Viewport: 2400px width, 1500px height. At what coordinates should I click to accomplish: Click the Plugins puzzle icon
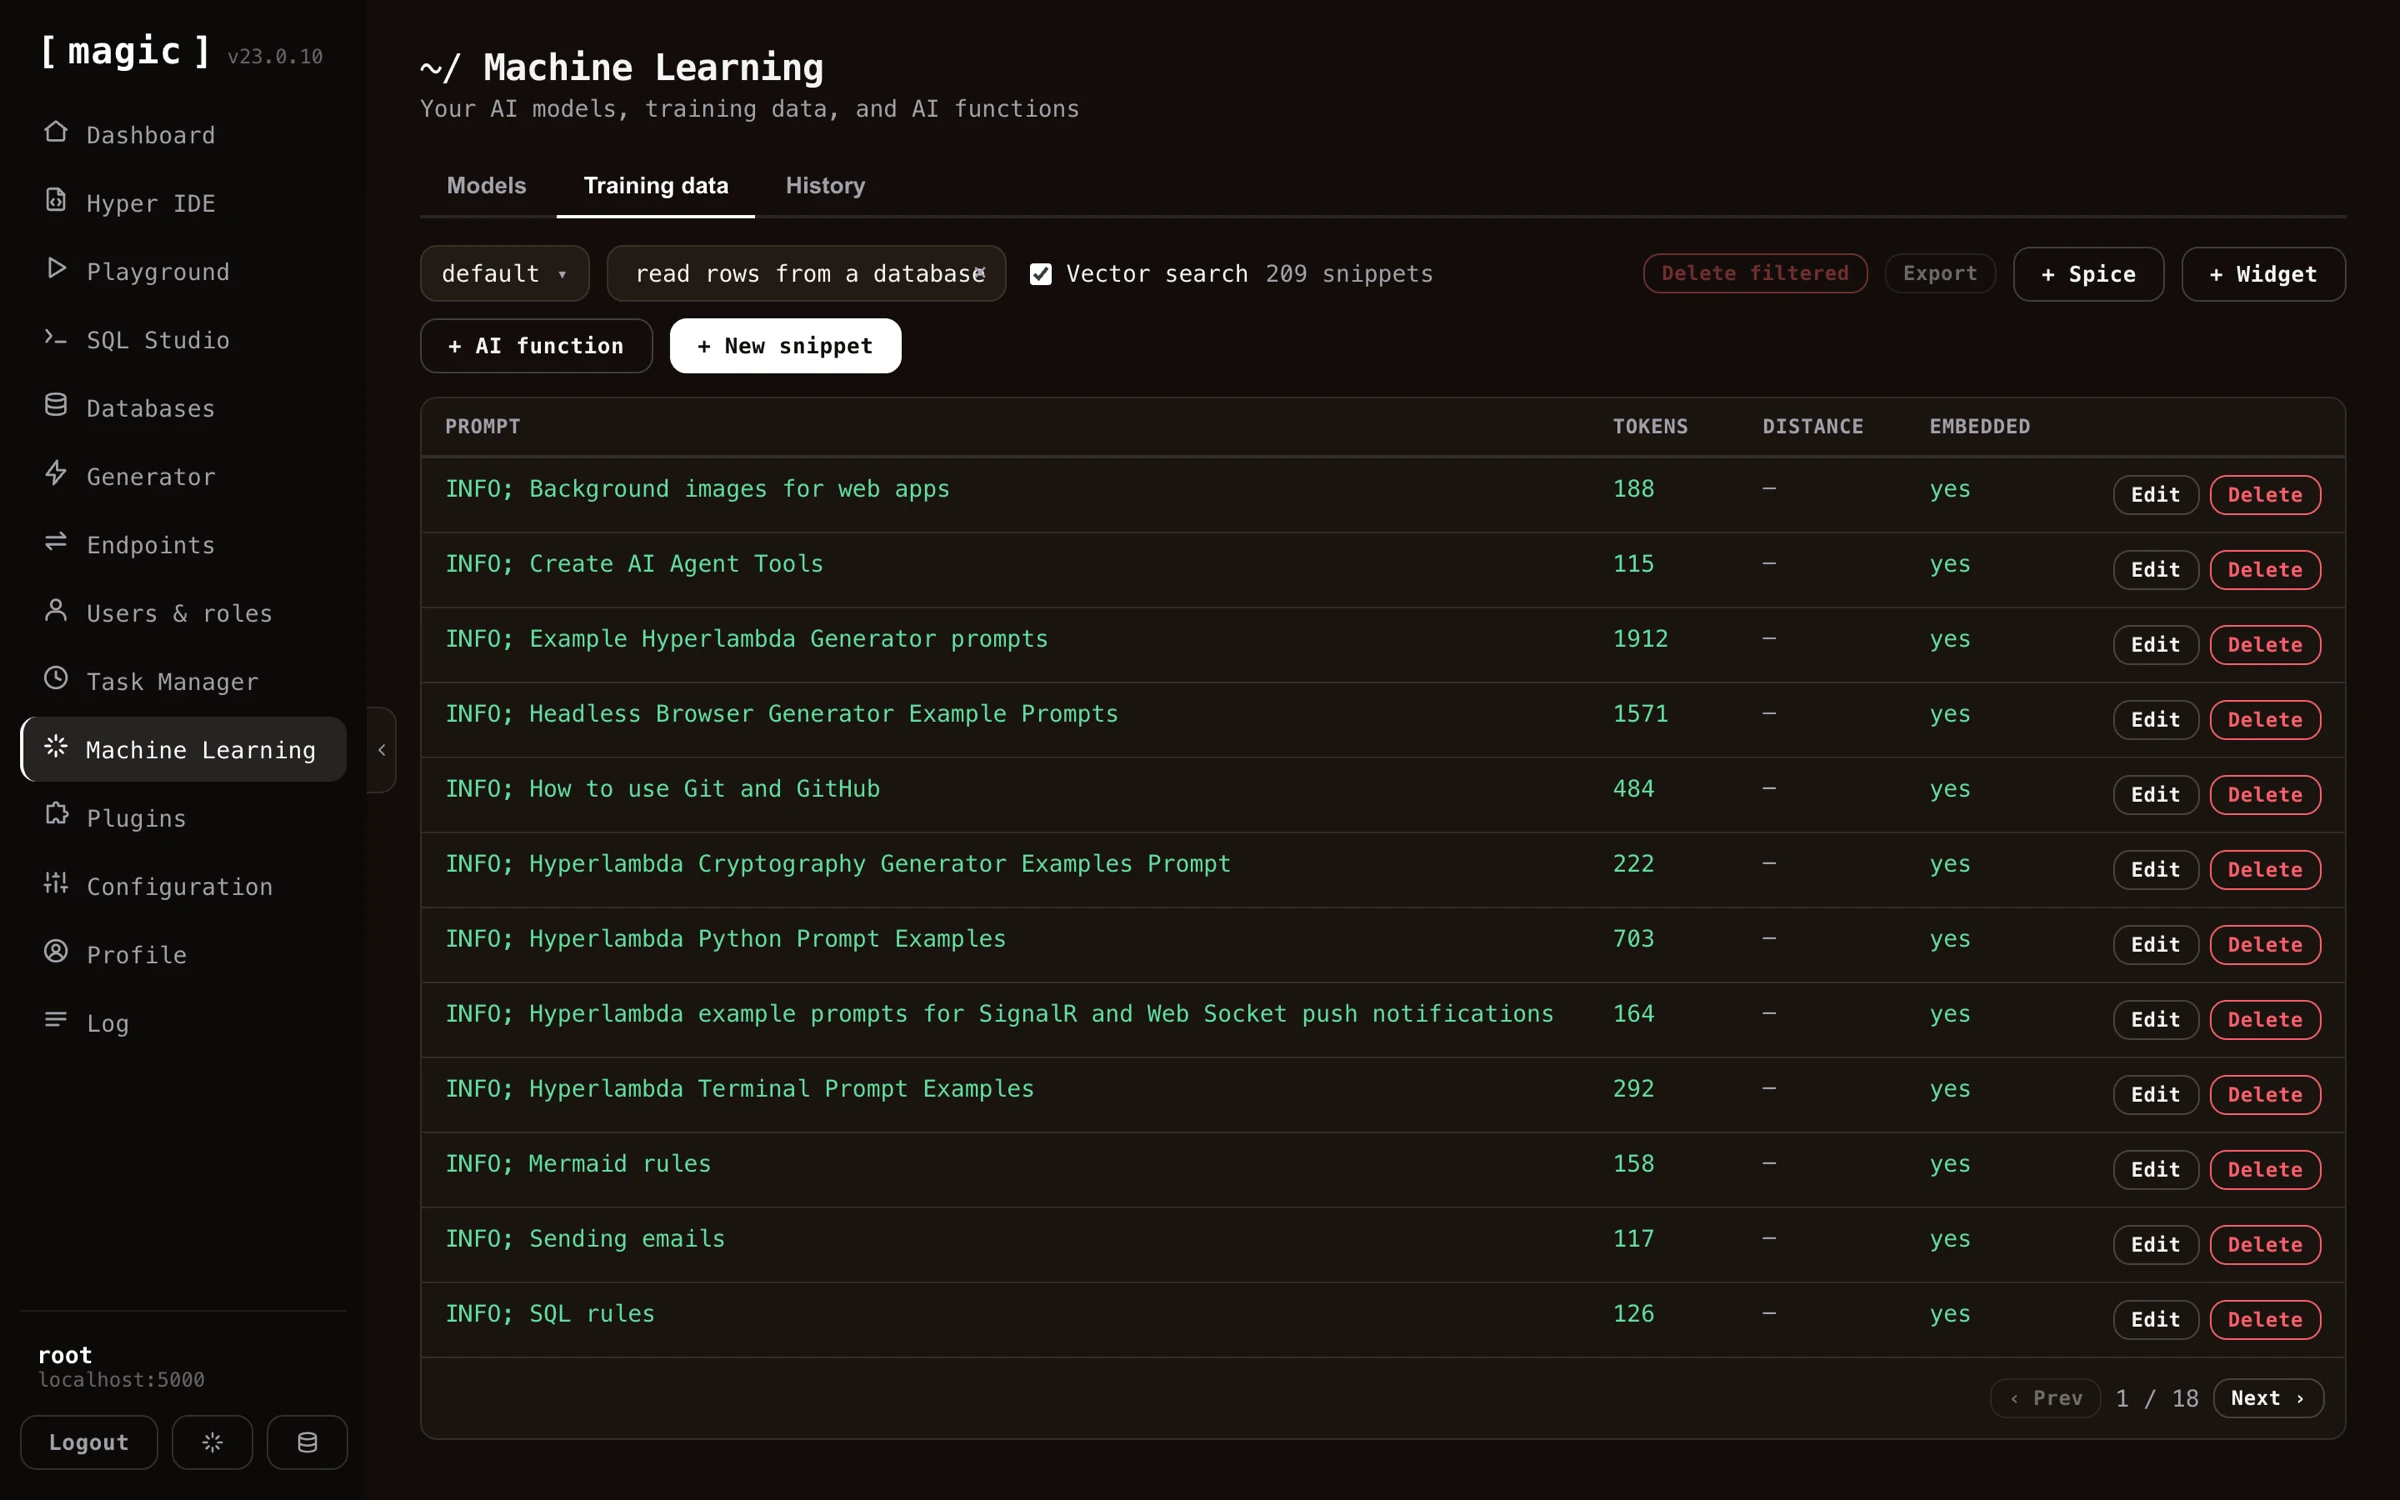pyautogui.click(x=56, y=815)
